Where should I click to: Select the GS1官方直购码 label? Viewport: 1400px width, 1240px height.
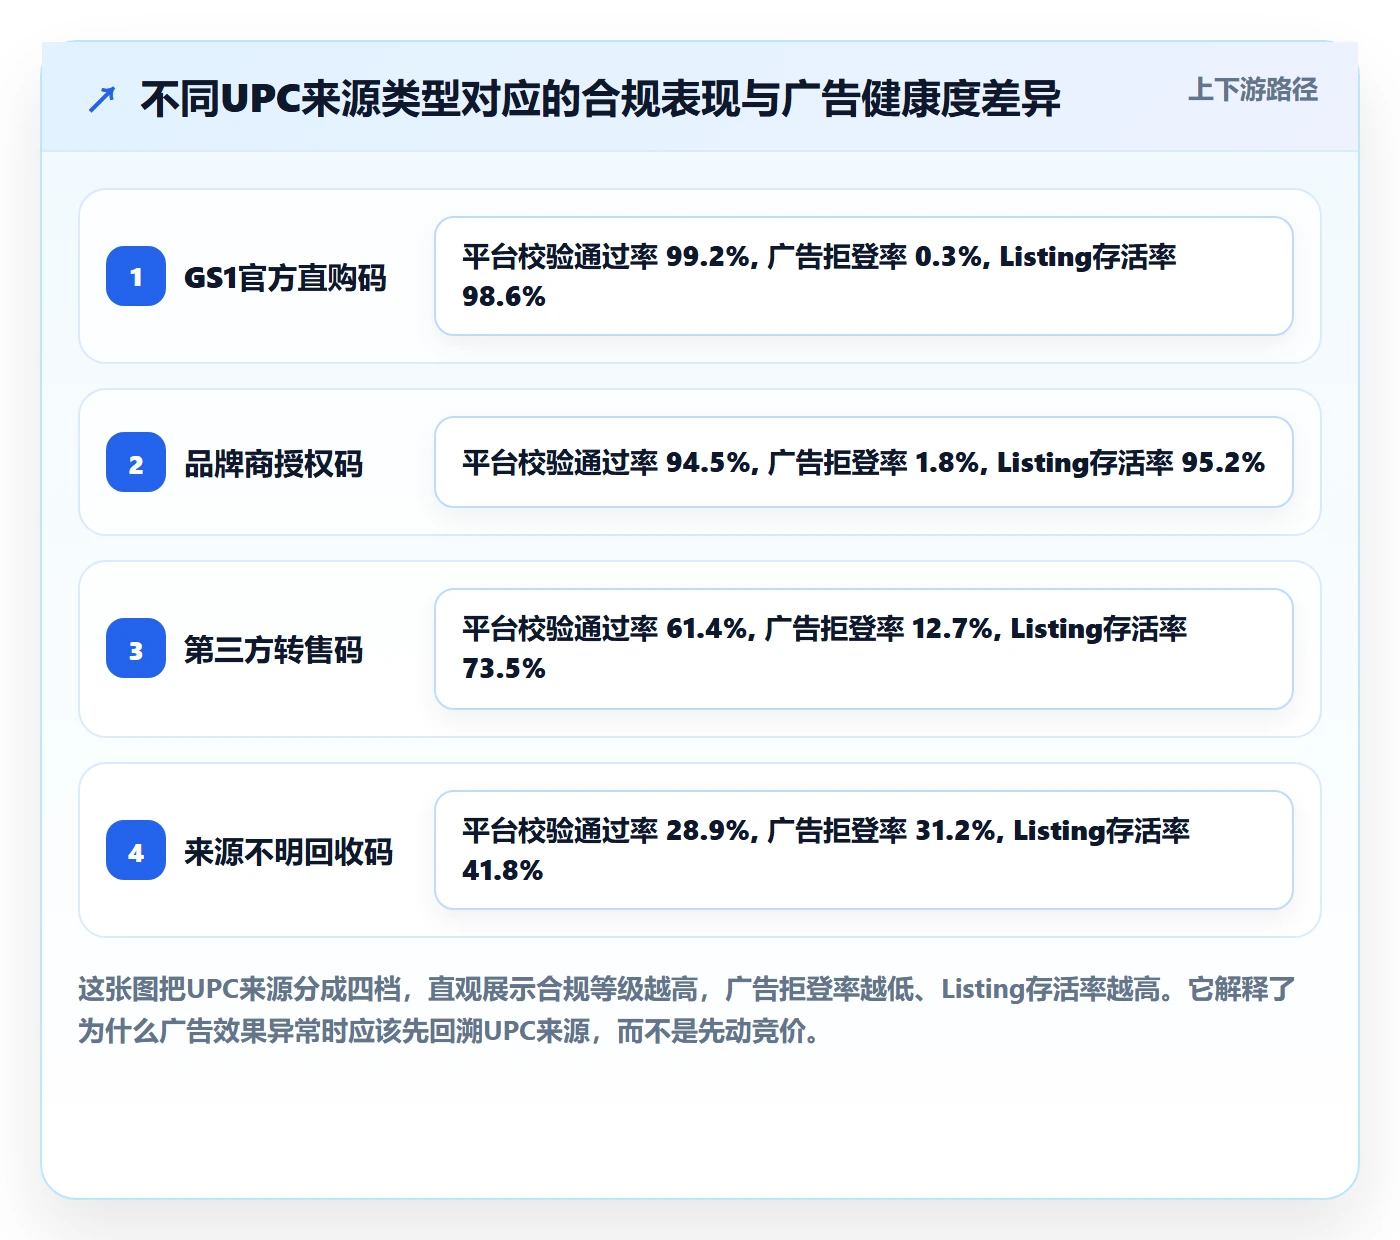tap(285, 277)
